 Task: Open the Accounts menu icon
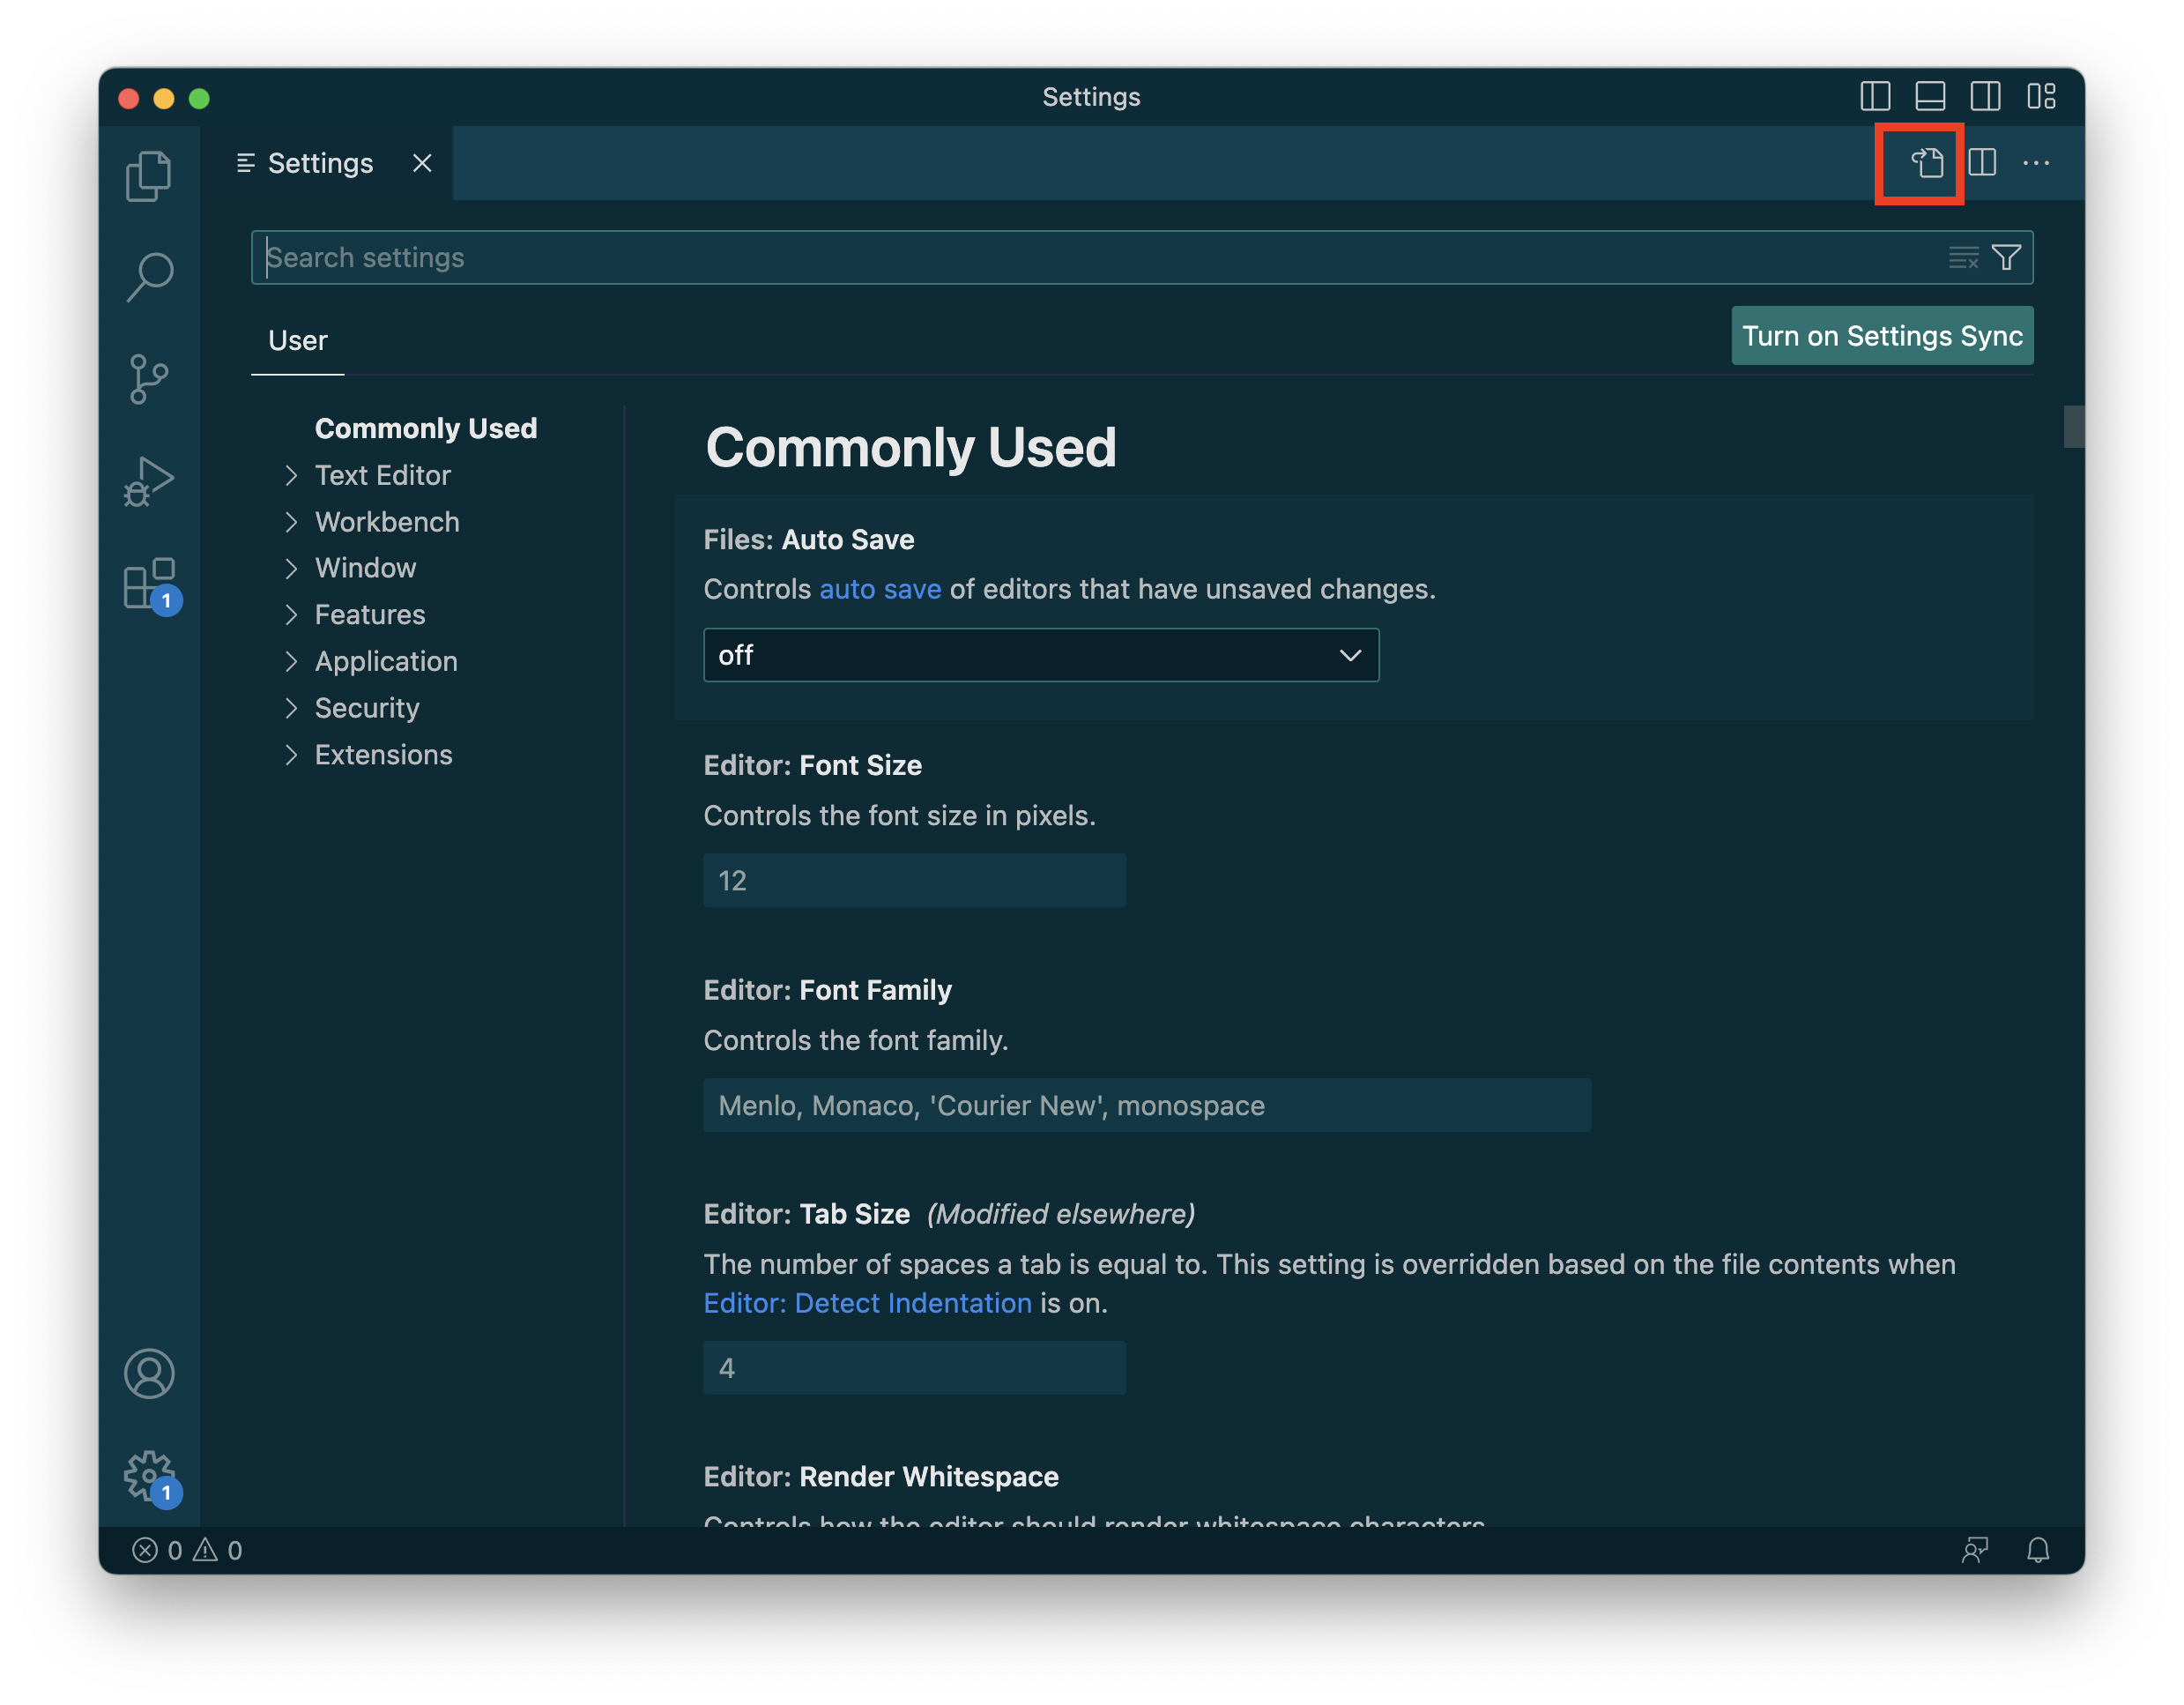coord(149,1373)
